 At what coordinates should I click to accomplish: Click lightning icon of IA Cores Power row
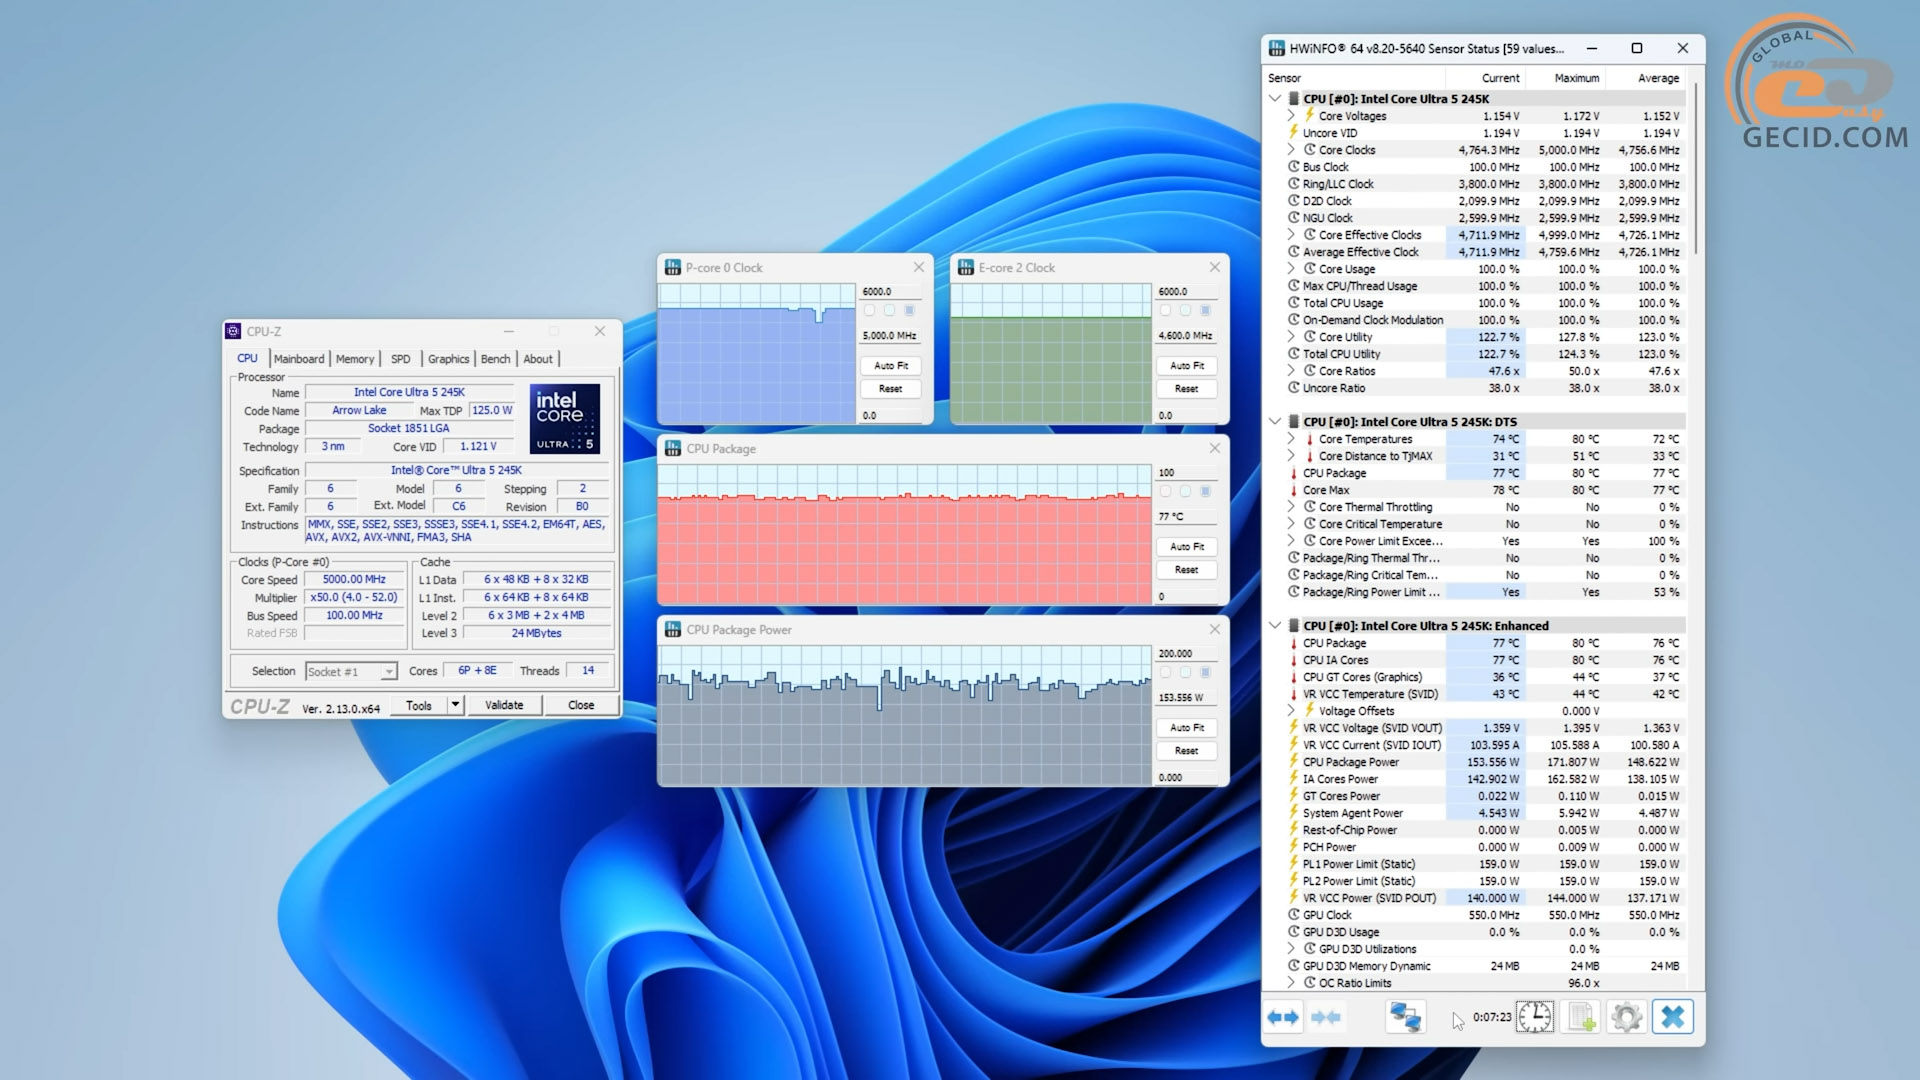point(1293,778)
